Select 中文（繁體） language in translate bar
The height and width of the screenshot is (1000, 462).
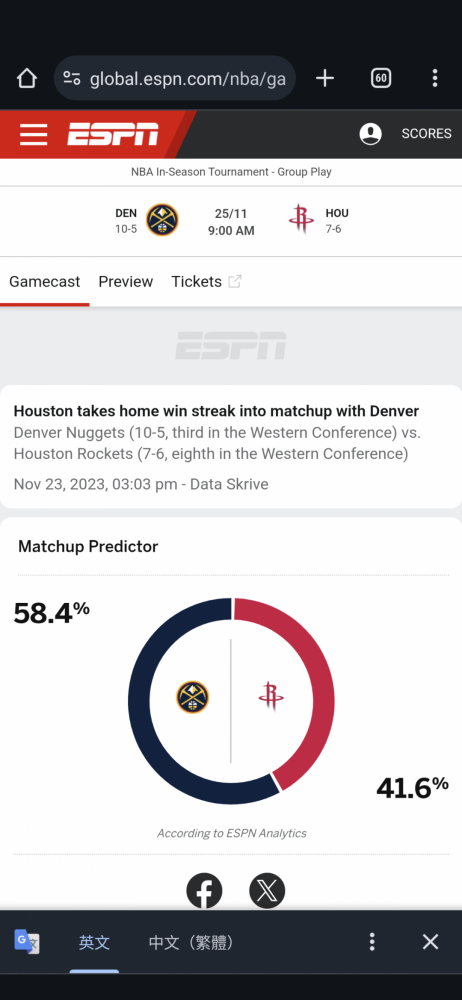[191, 942]
